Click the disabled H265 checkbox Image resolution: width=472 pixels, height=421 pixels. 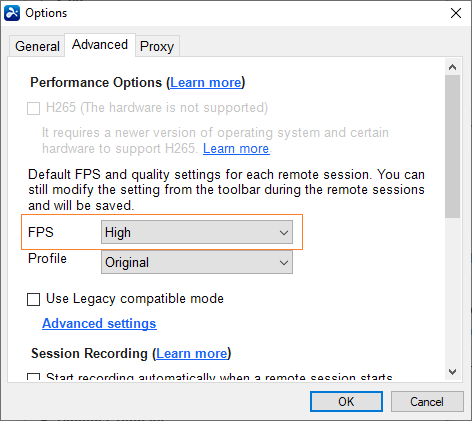tap(33, 108)
